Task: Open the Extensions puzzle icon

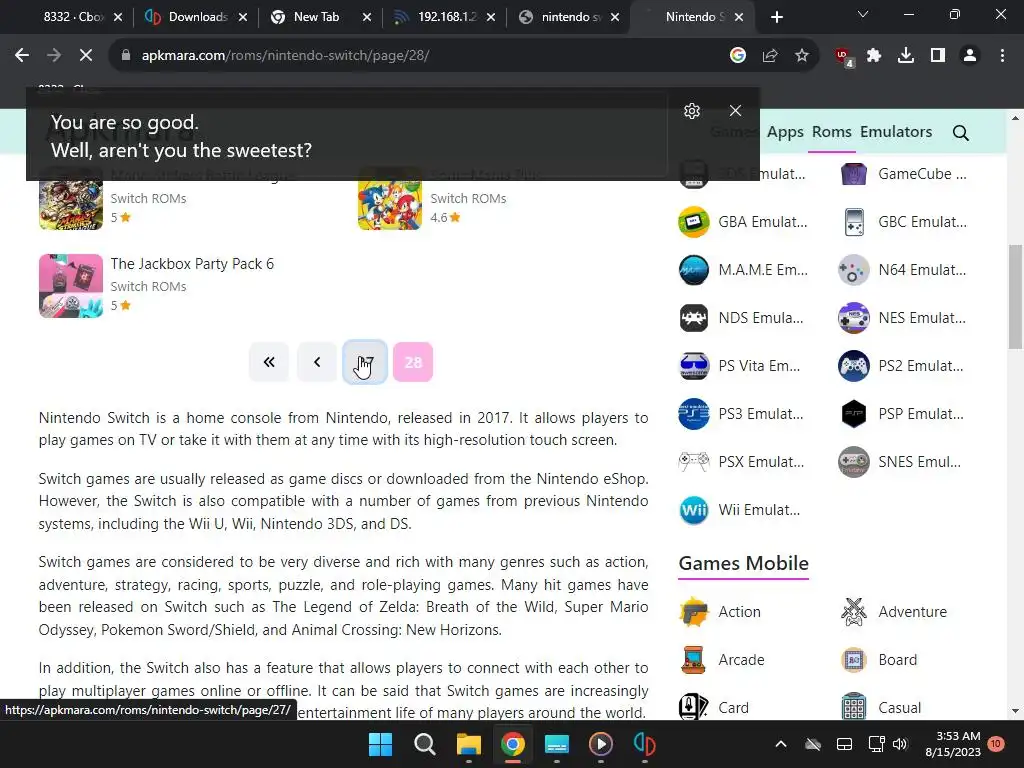Action: click(x=874, y=56)
